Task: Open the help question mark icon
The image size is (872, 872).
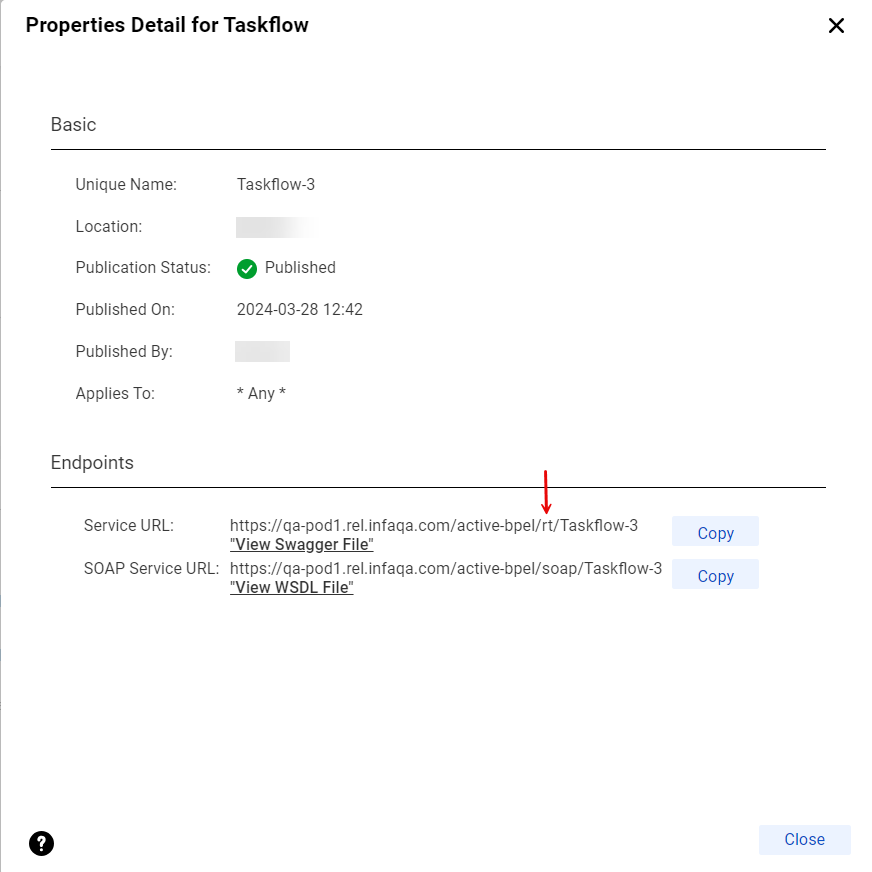Action: pyautogui.click(x=42, y=843)
